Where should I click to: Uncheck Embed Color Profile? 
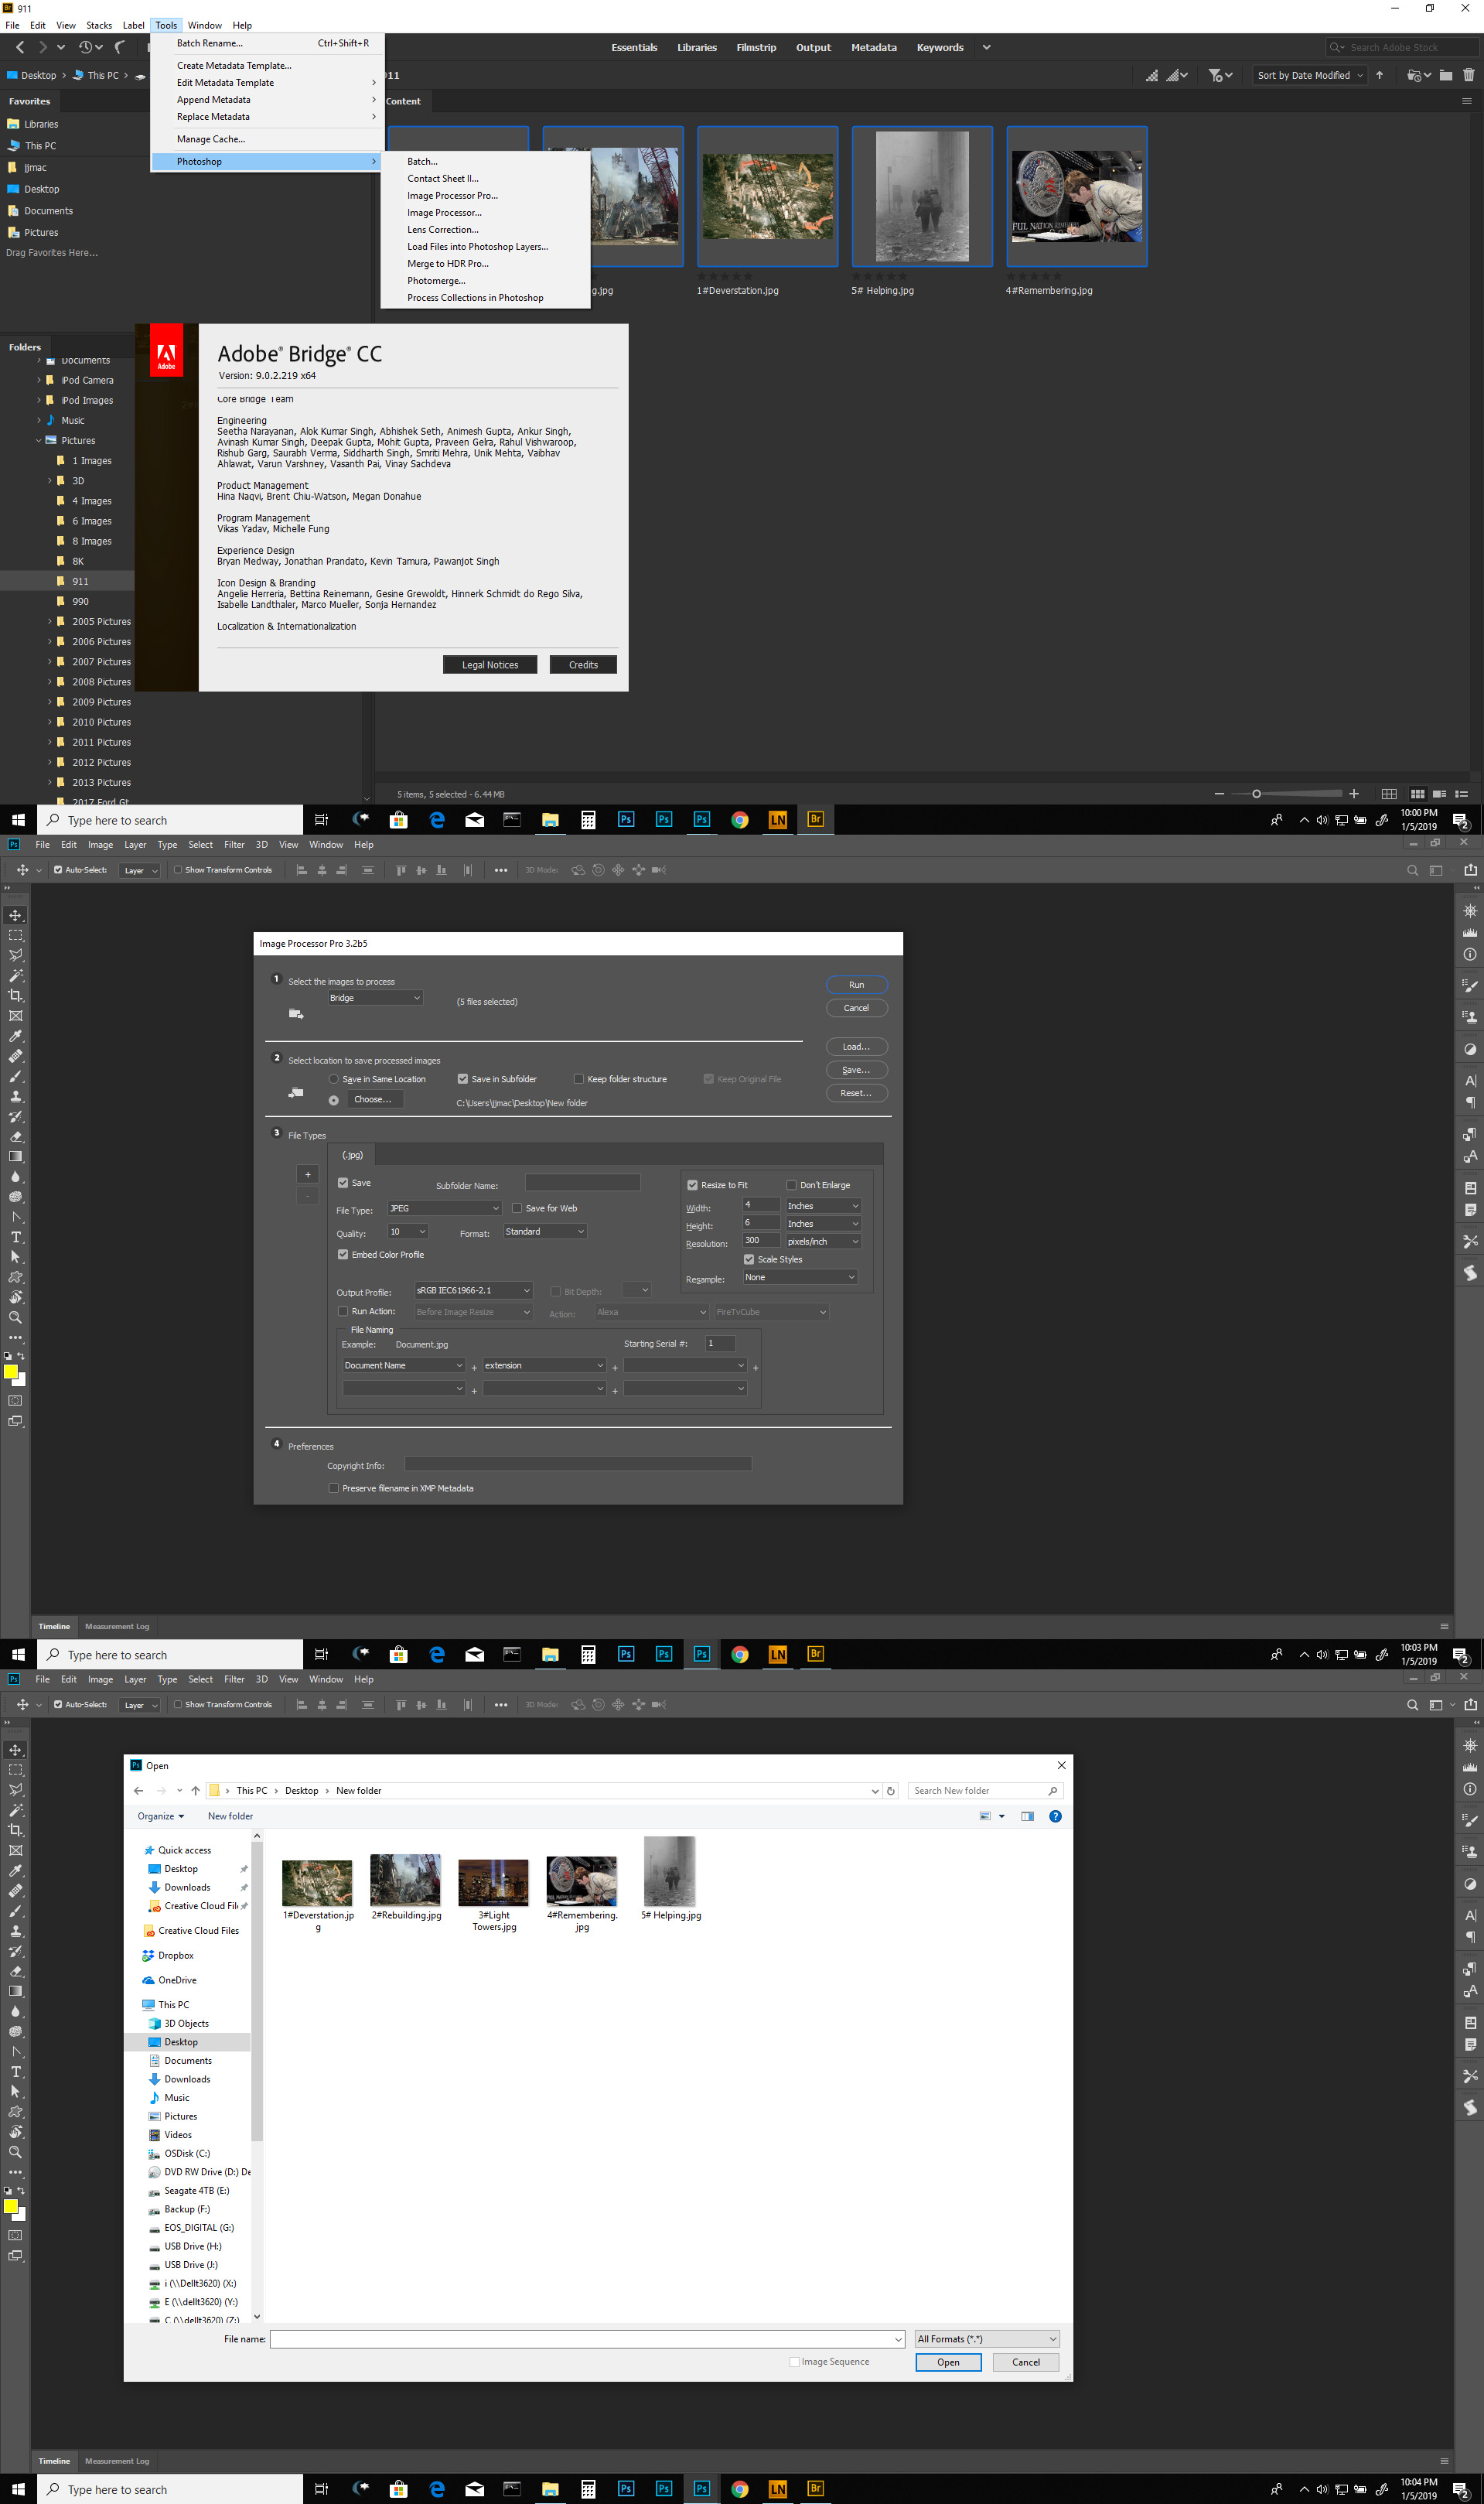tap(343, 1254)
